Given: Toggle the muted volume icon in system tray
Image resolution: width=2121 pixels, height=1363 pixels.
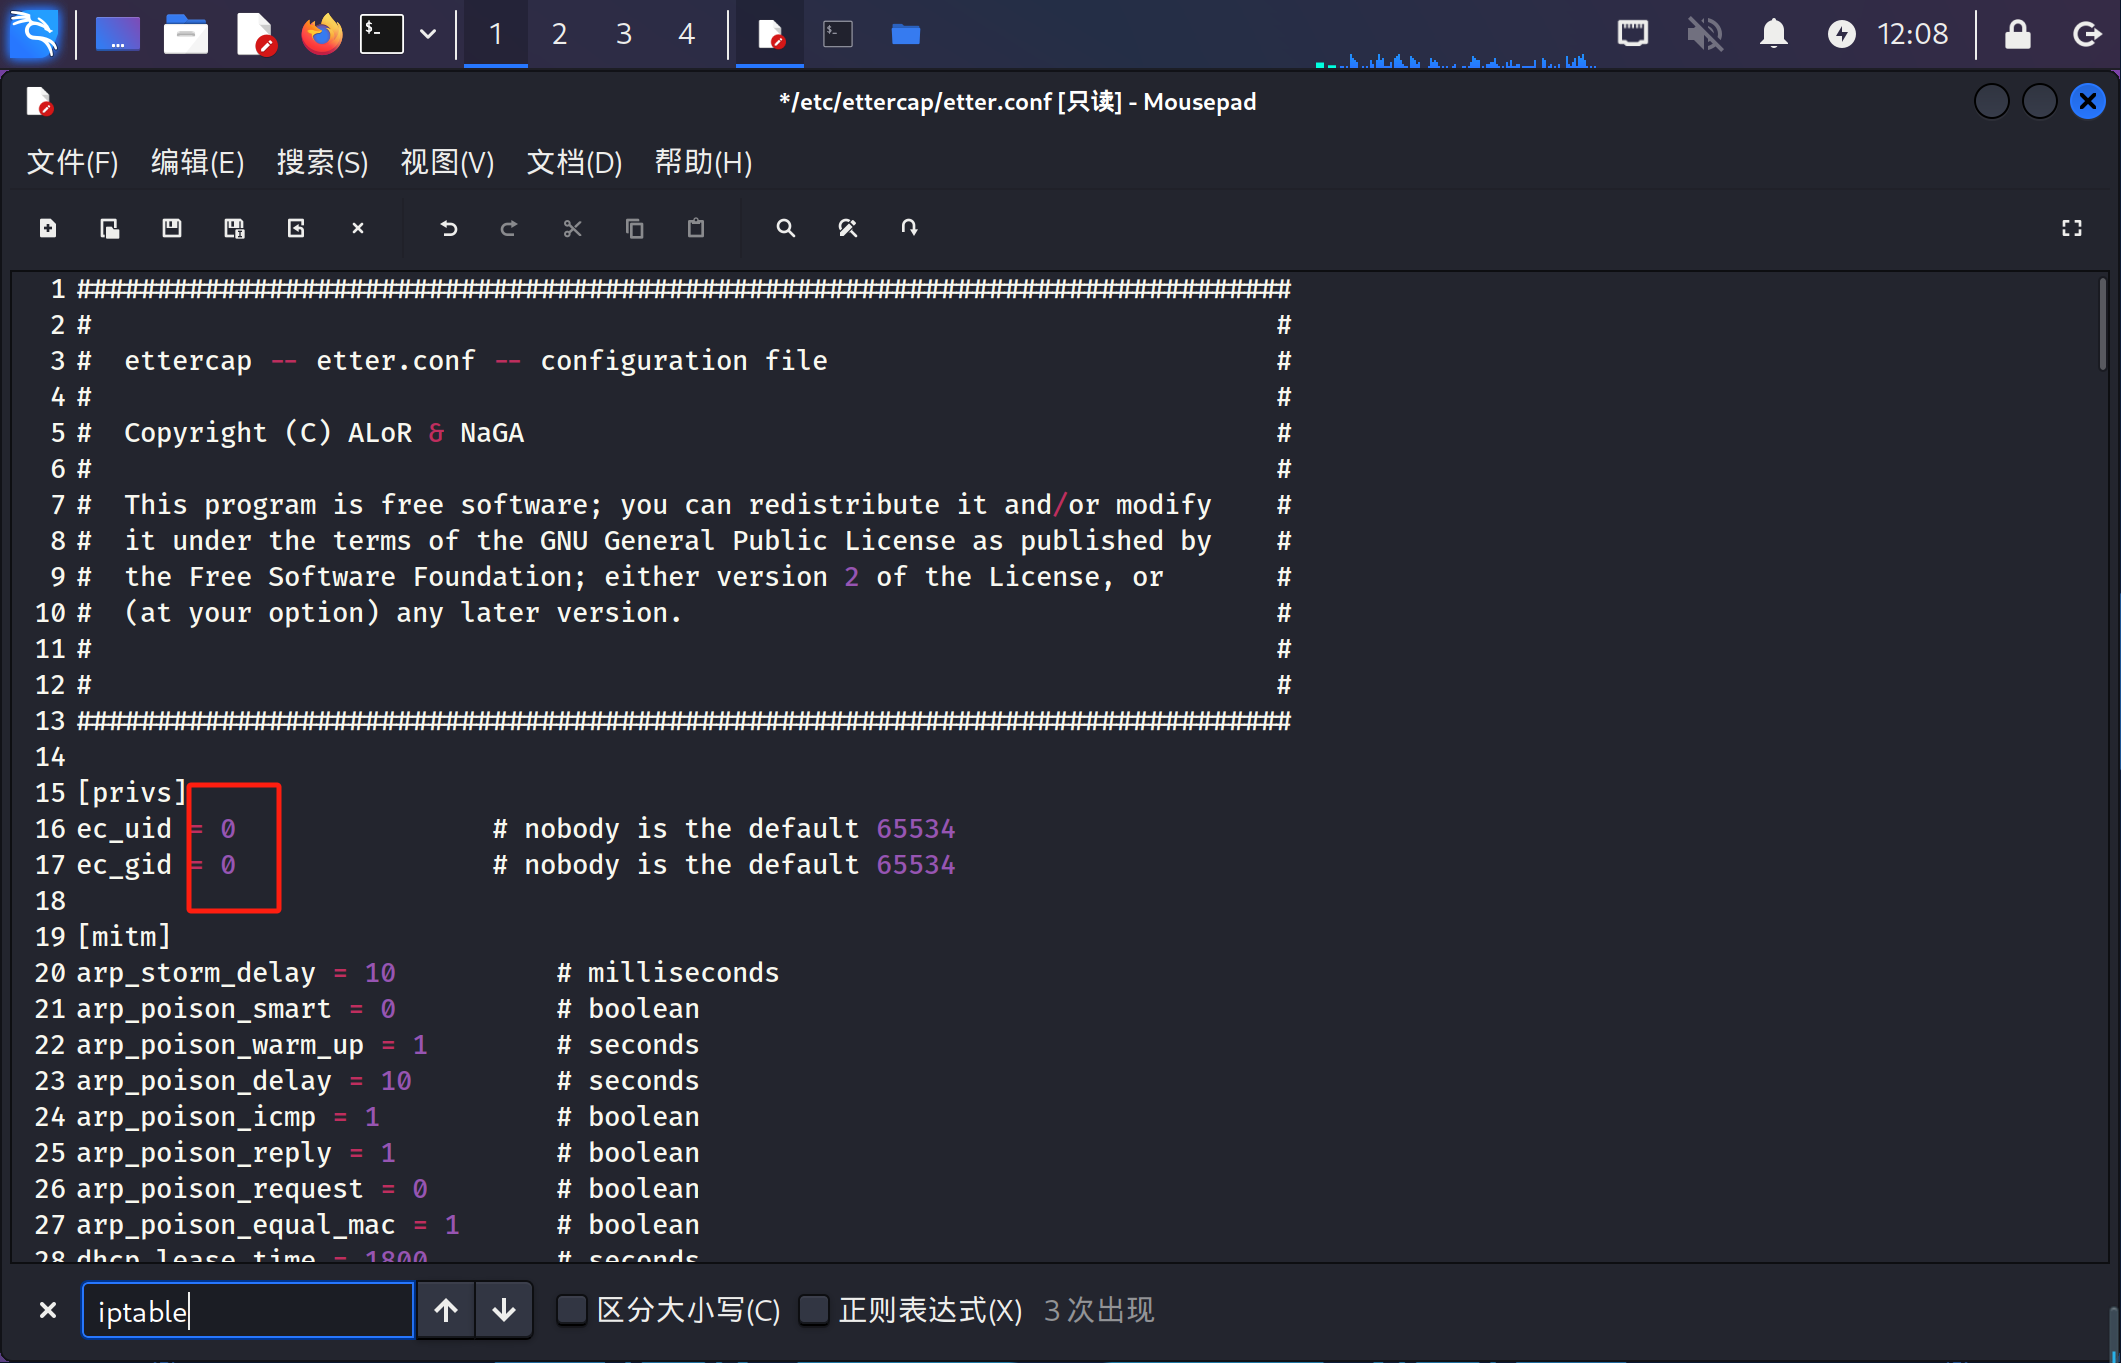Looking at the screenshot, I should pos(1704,34).
